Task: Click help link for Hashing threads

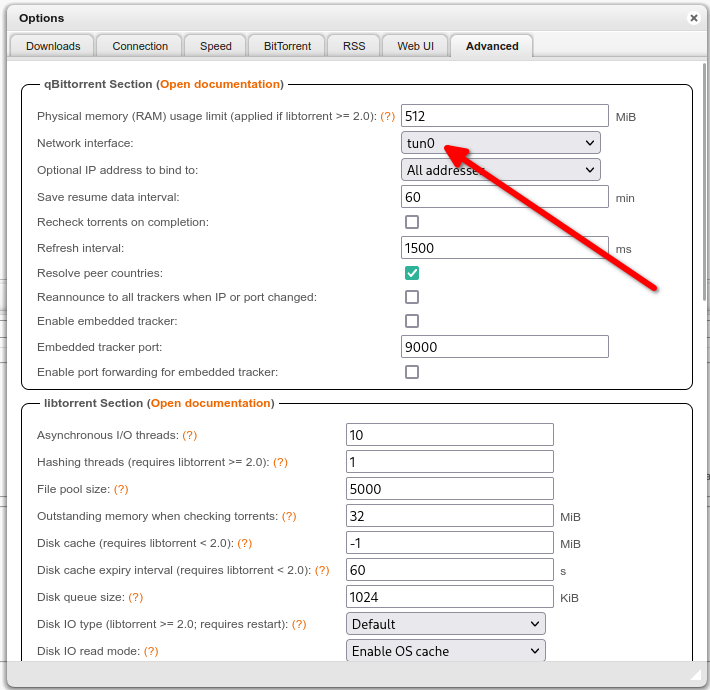Action: coord(280,462)
